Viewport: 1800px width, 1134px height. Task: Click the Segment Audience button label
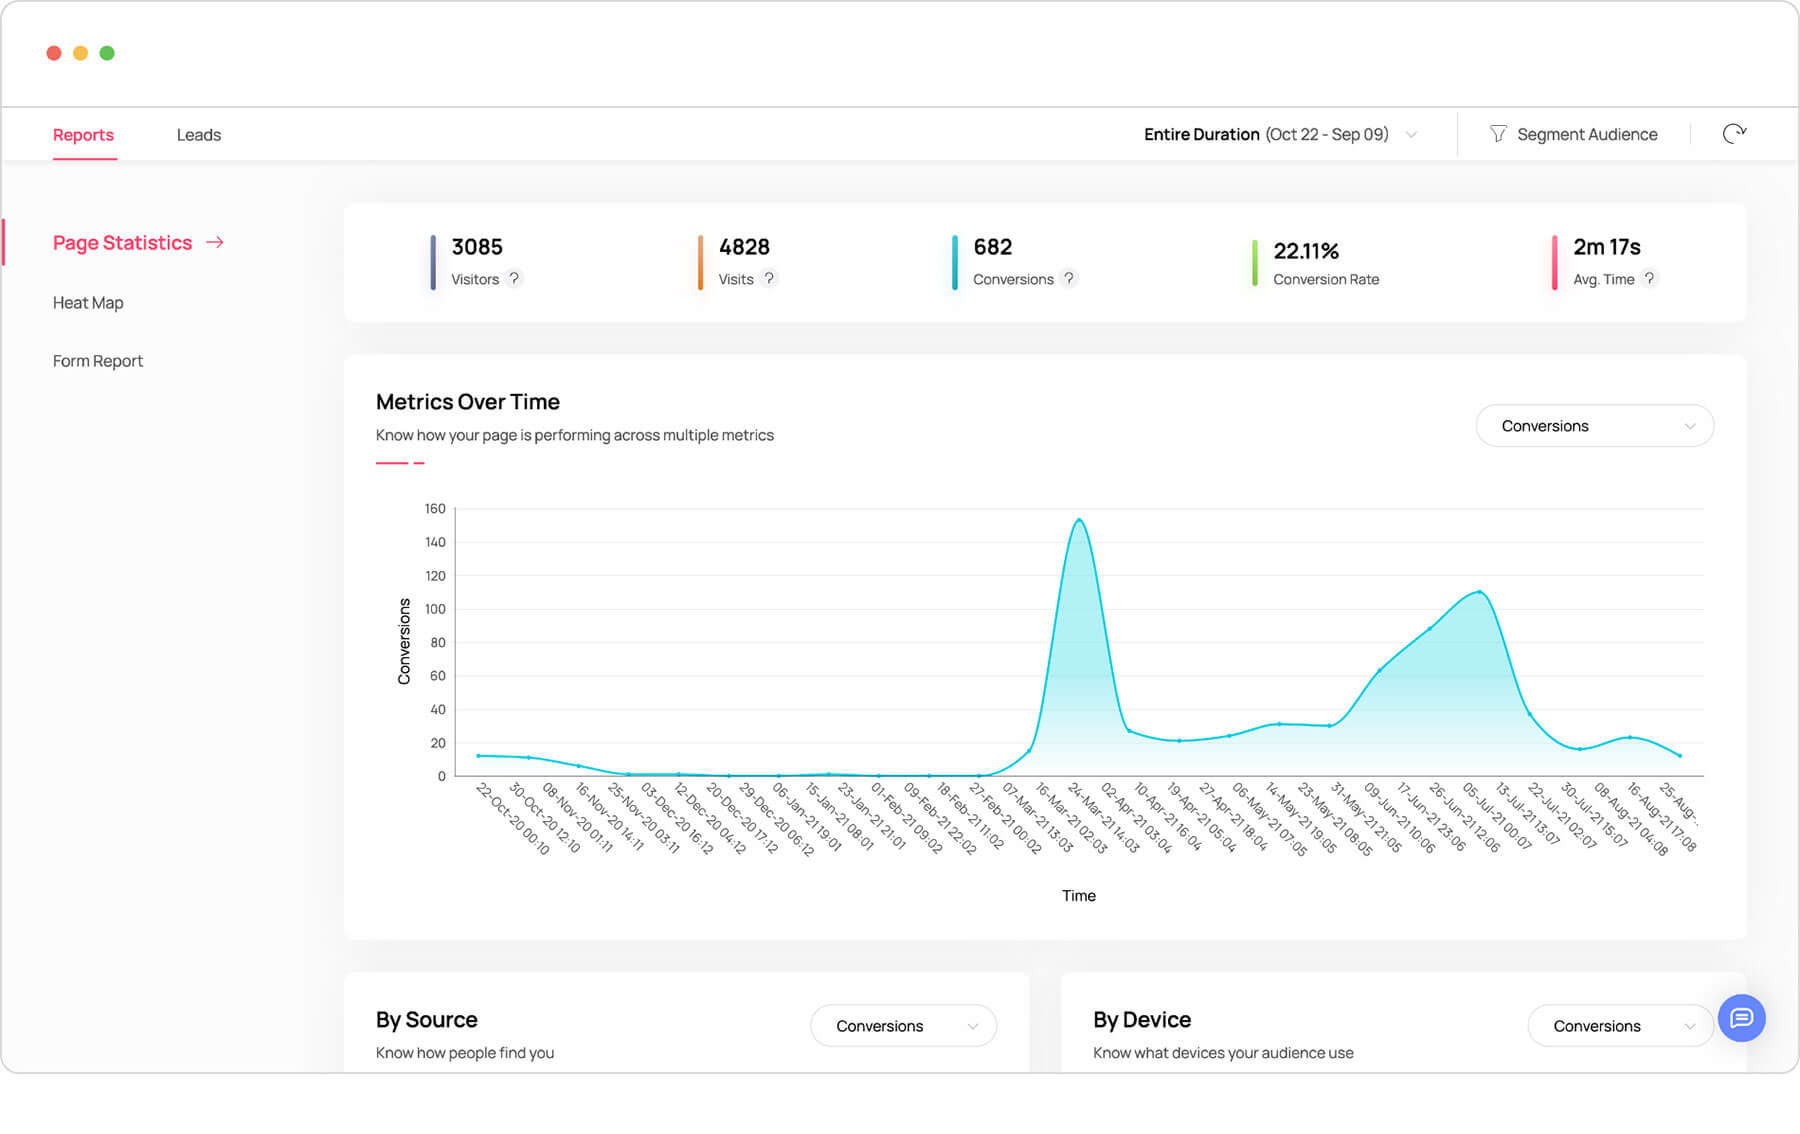(x=1586, y=135)
